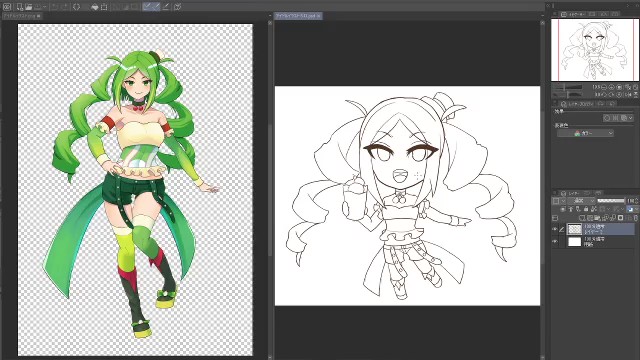Click Merge with Layer Below icon

613,218
